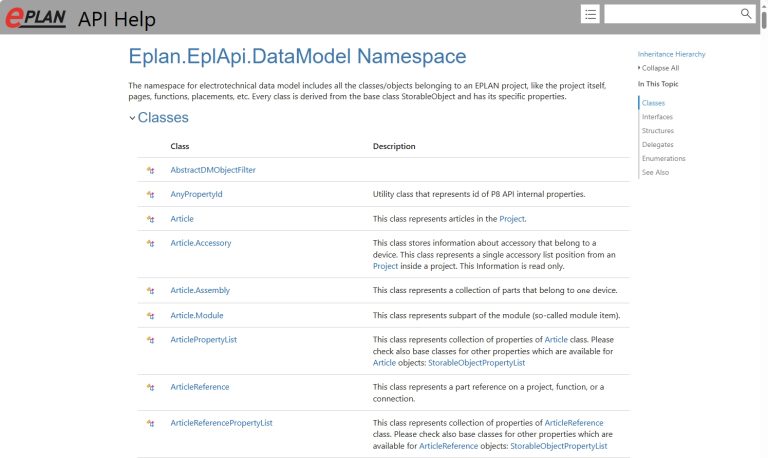
Task: Click the class icon beside ArticlePropertyList
Action: (x=150, y=340)
